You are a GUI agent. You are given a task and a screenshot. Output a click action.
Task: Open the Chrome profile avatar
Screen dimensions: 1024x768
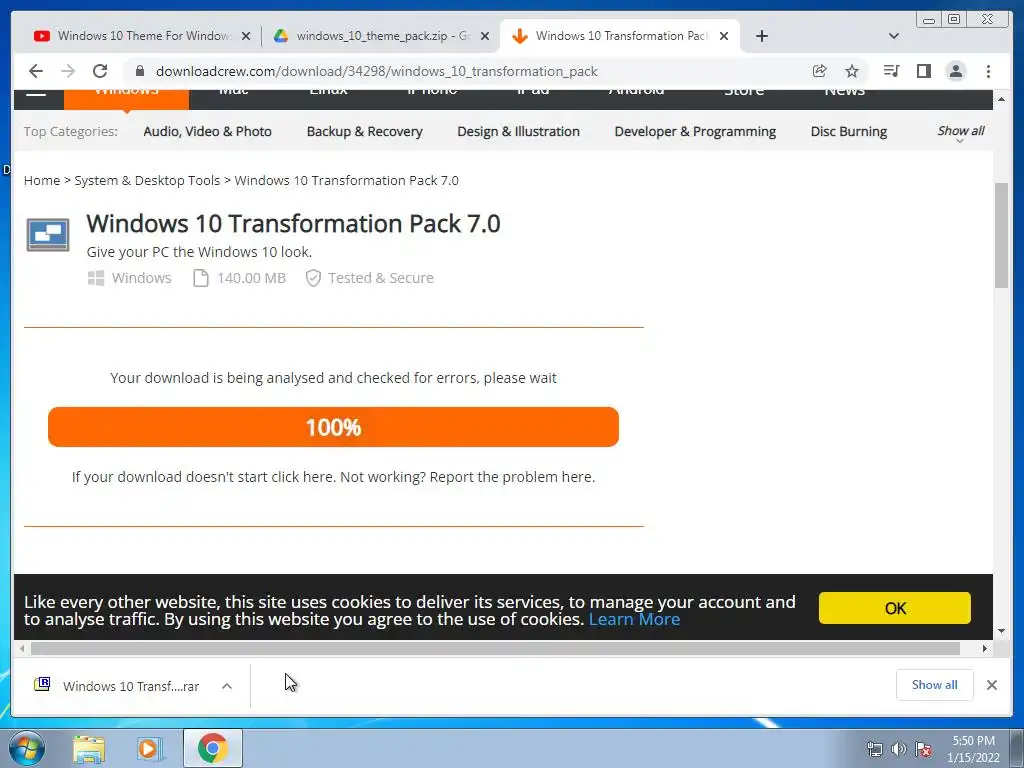(955, 71)
